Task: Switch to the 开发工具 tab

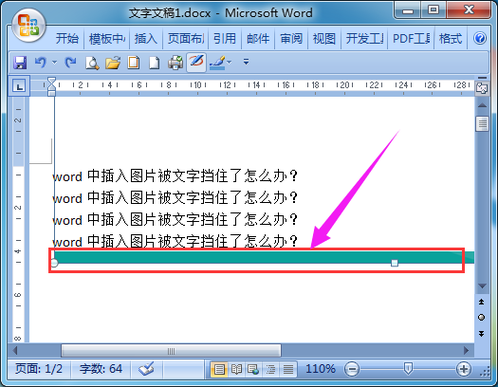Action: pyautogui.click(x=364, y=39)
